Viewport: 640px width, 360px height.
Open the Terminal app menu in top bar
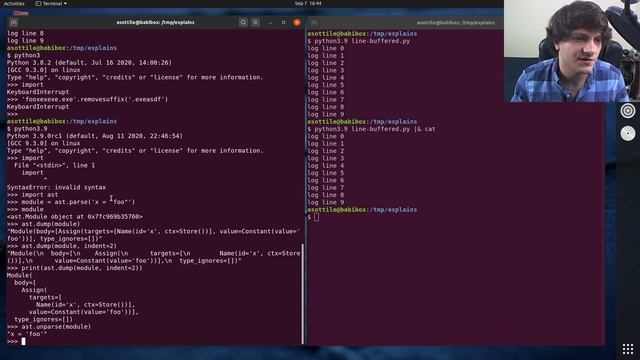pos(51,3)
